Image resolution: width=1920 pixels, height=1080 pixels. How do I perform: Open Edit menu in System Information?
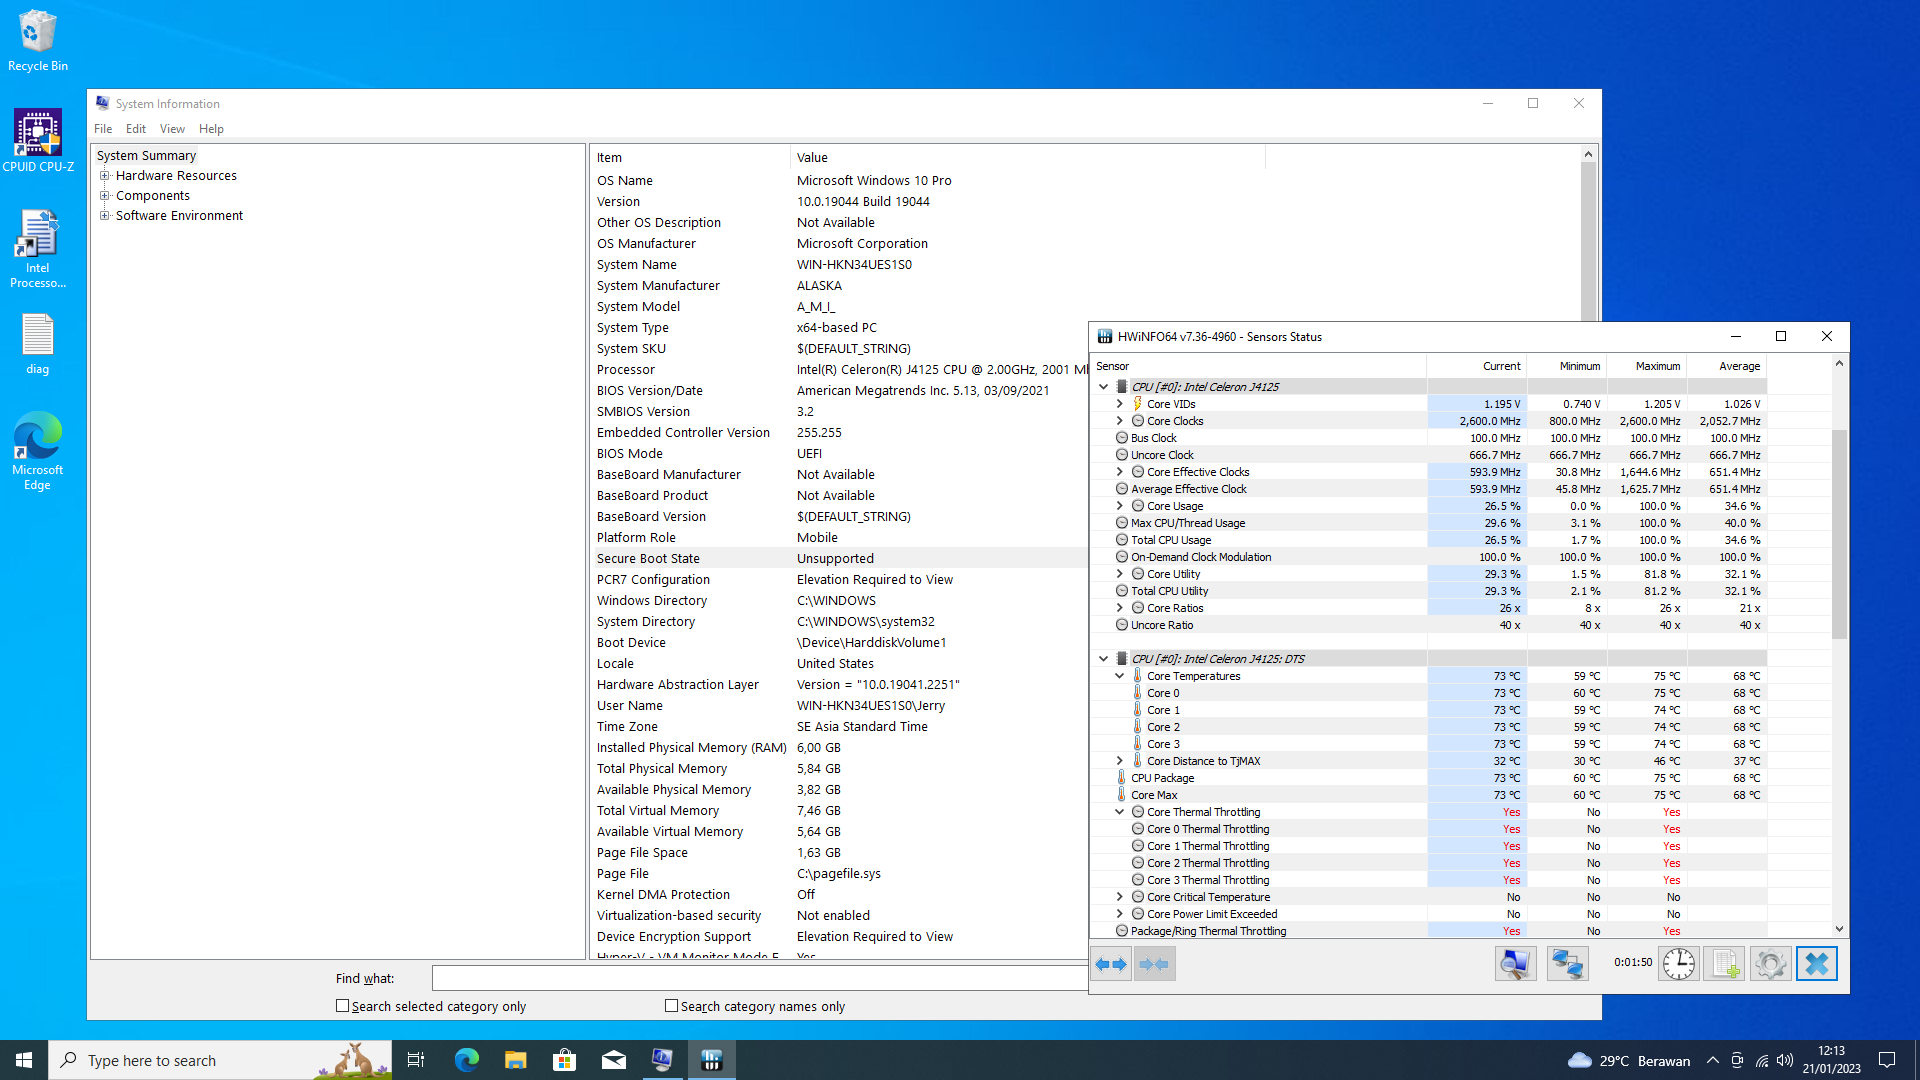(x=136, y=129)
